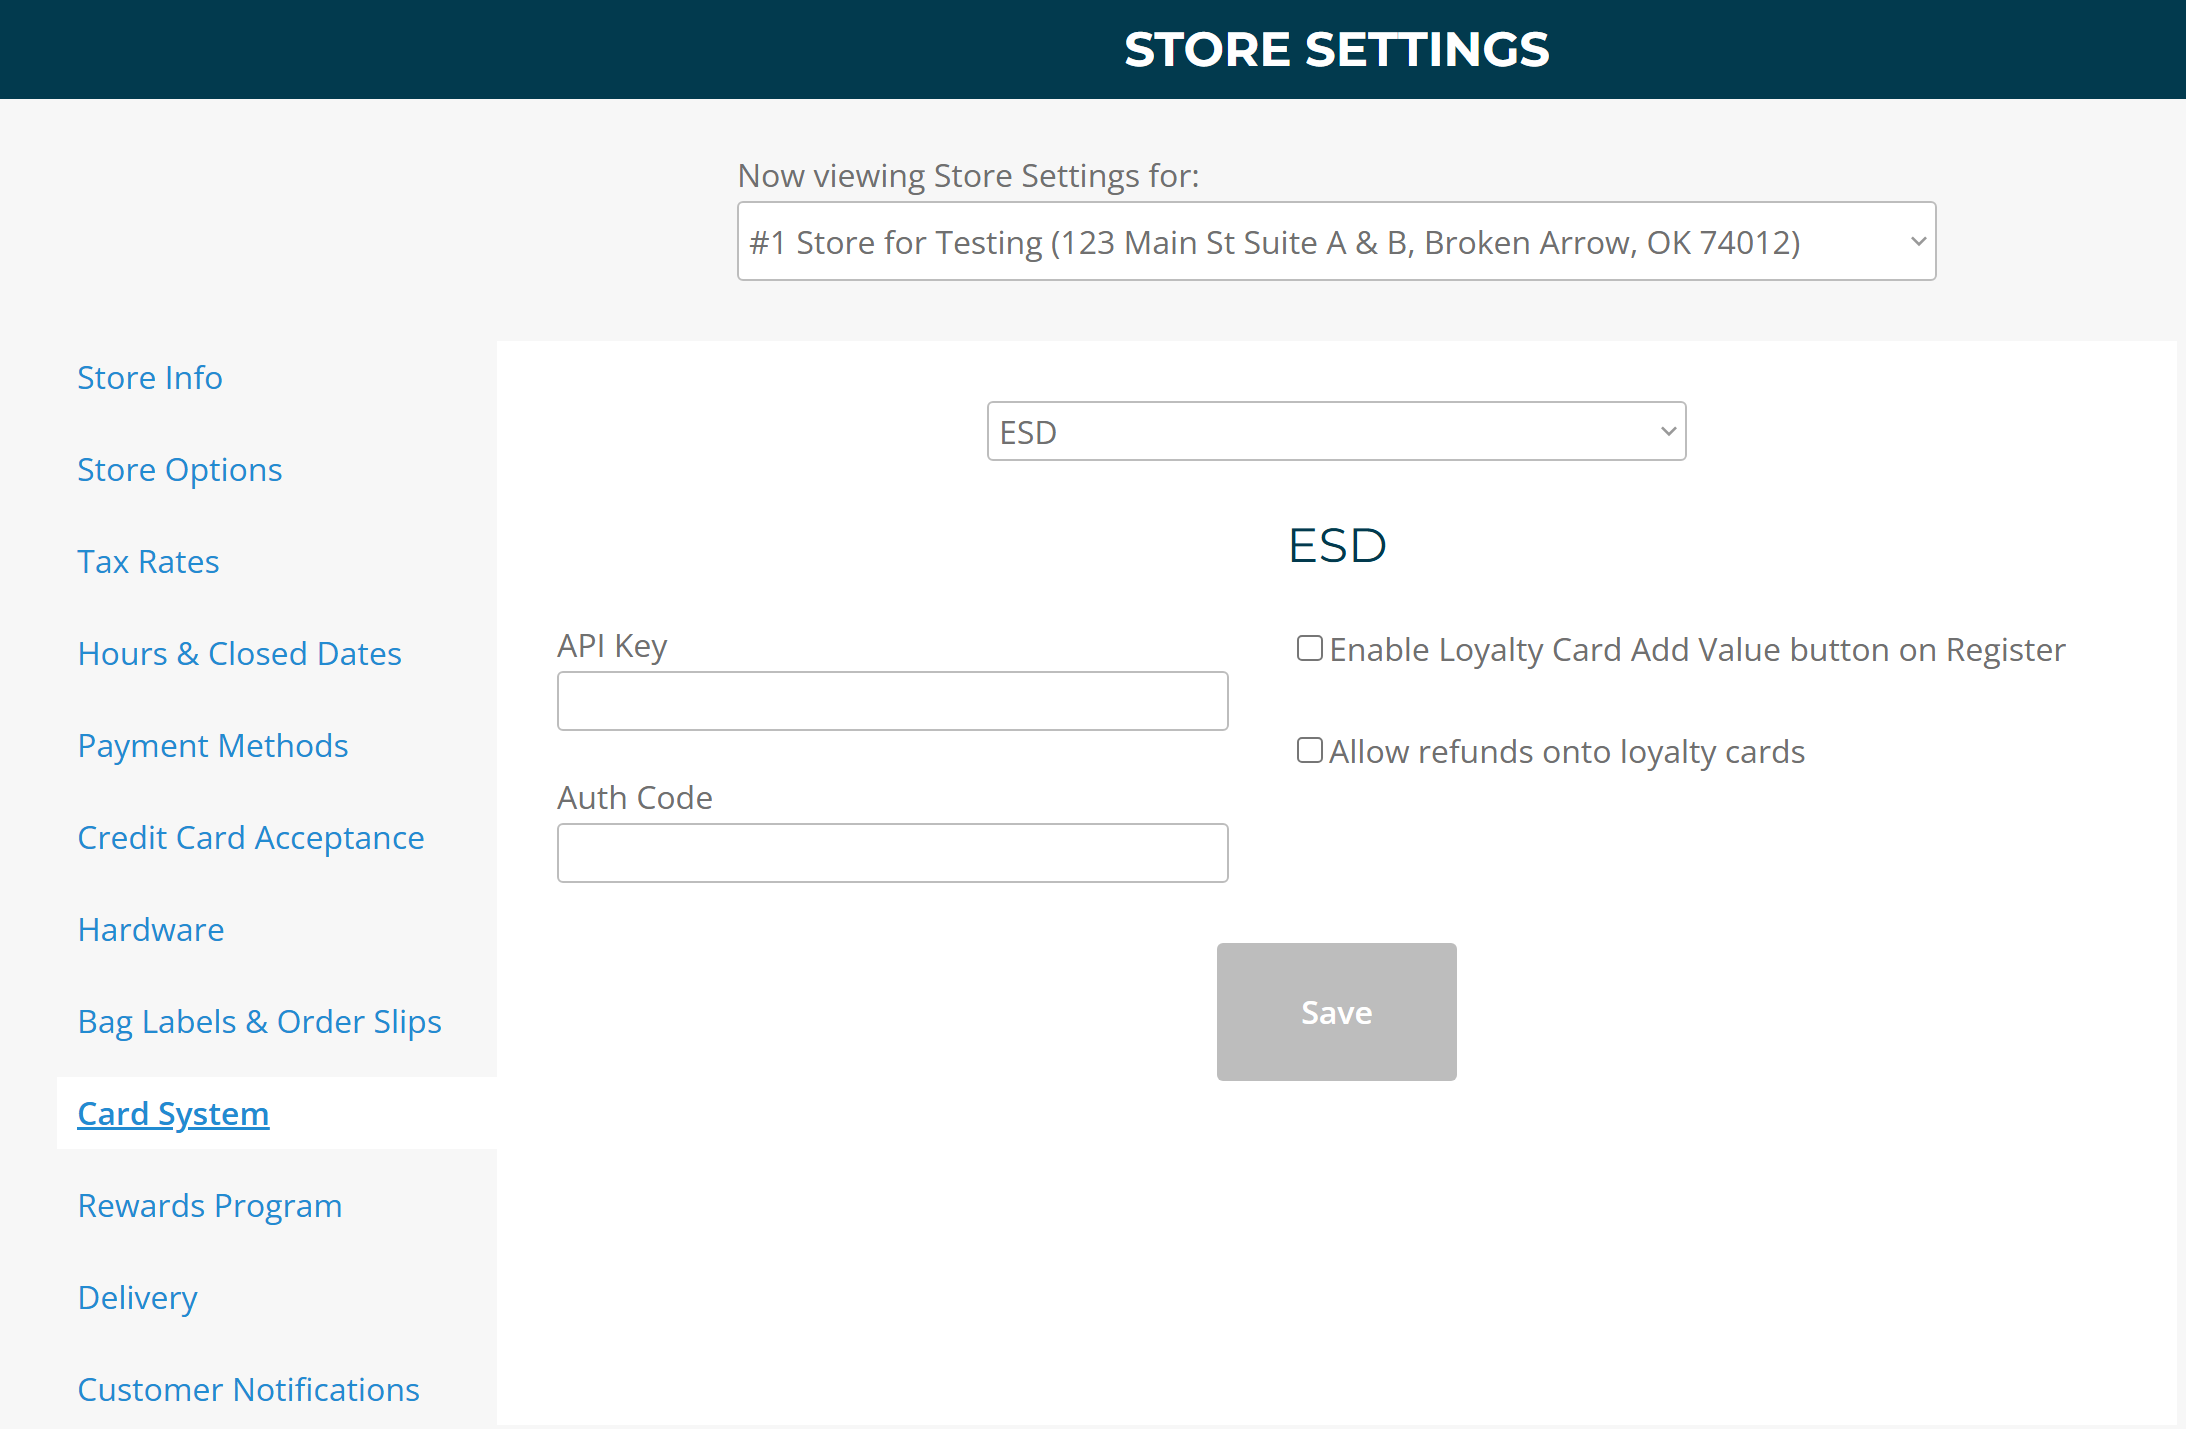
Task: Click the store dropdown chevron arrow
Action: click(1917, 242)
